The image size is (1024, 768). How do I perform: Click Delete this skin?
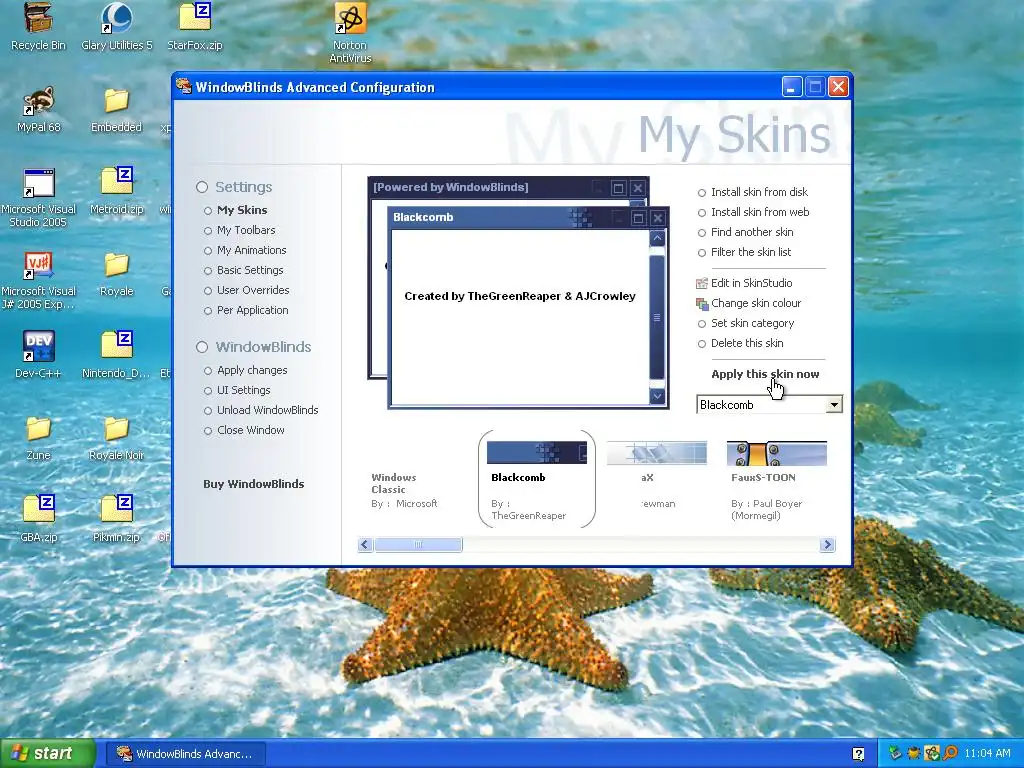(x=740, y=344)
